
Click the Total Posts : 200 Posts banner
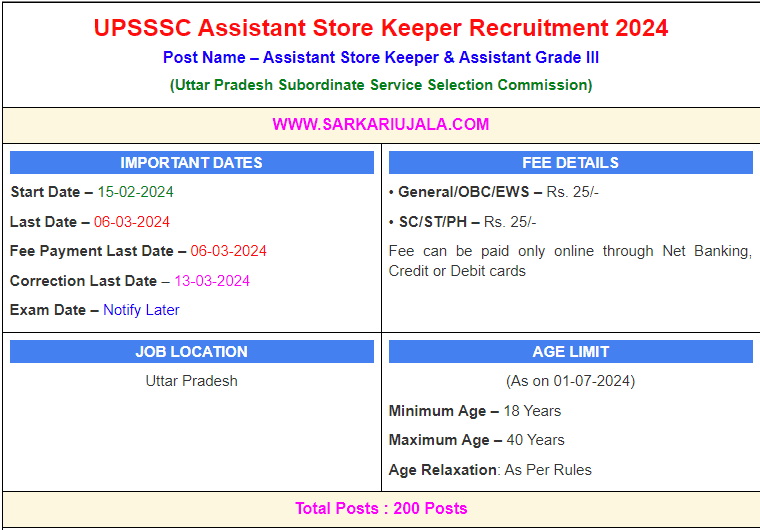tap(380, 508)
